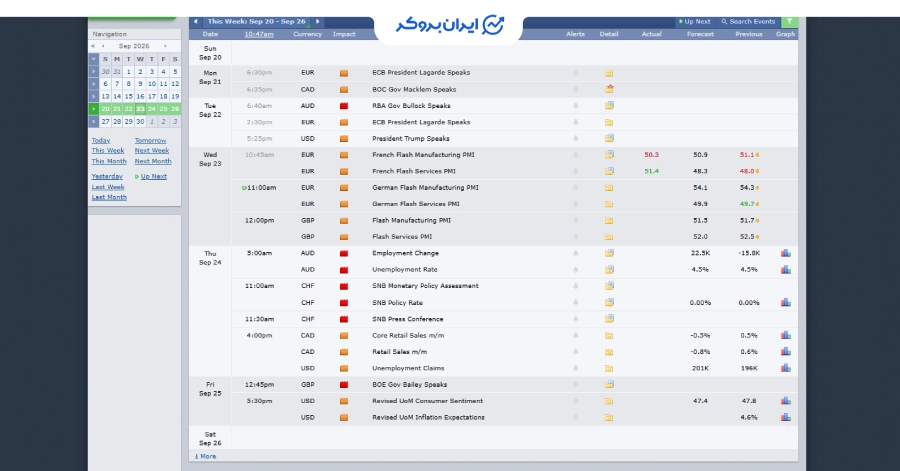
Task: Open detail folder for BOC Gov Macklem Speaks
Action: coord(609,89)
